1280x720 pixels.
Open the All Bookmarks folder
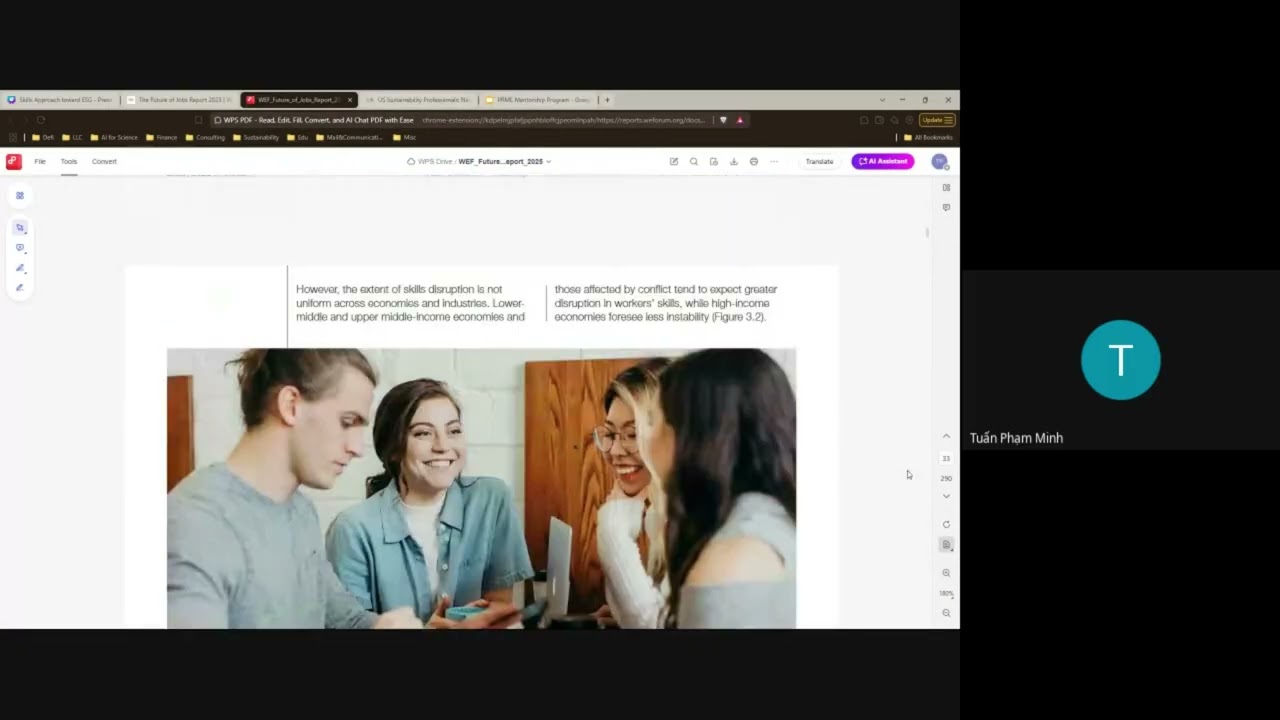[x=928, y=137]
